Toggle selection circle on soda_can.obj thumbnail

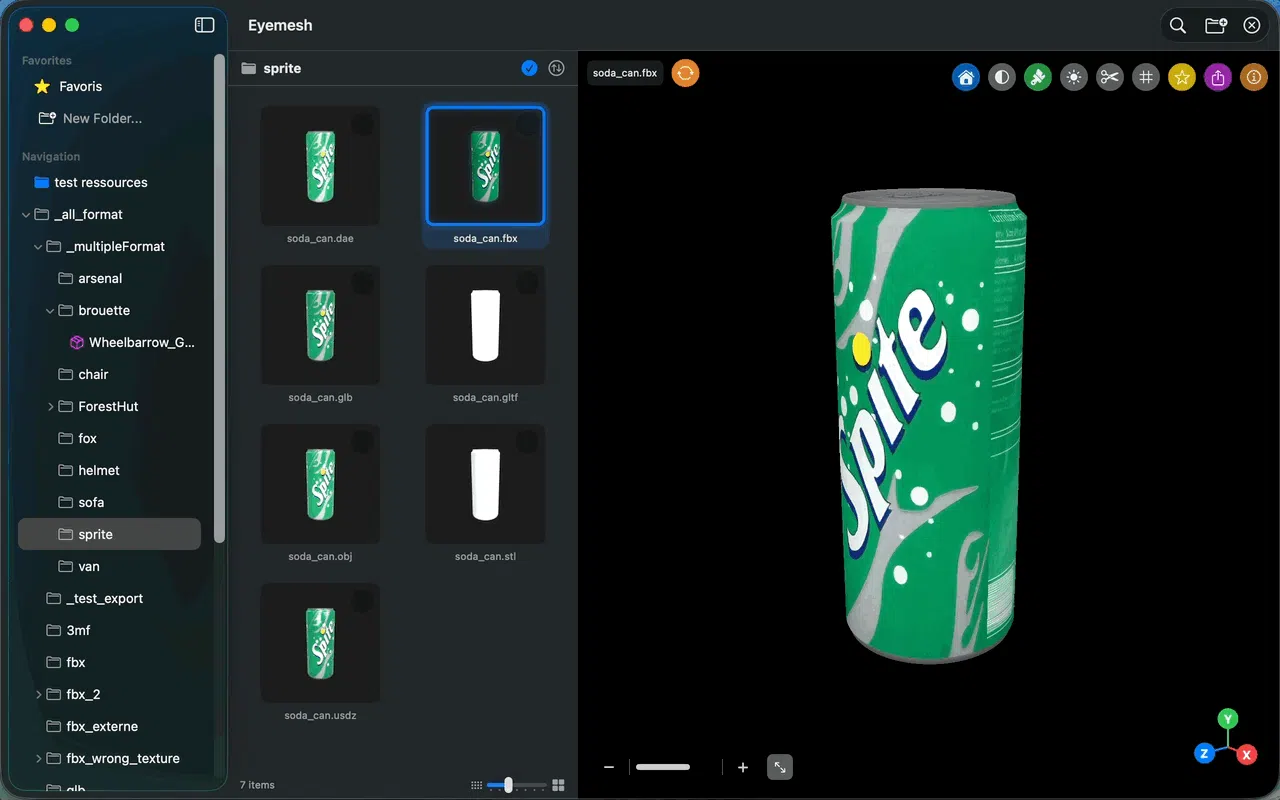(x=363, y=442)
